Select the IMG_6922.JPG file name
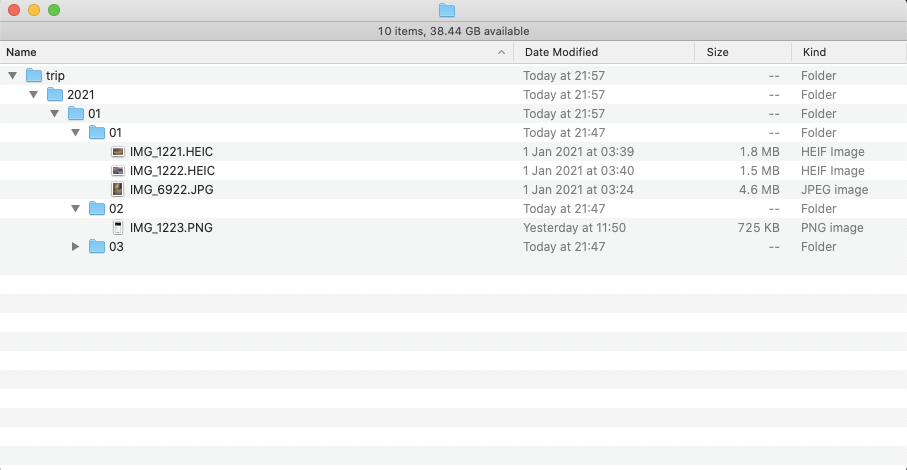907x470 pixels. point(171,190)
